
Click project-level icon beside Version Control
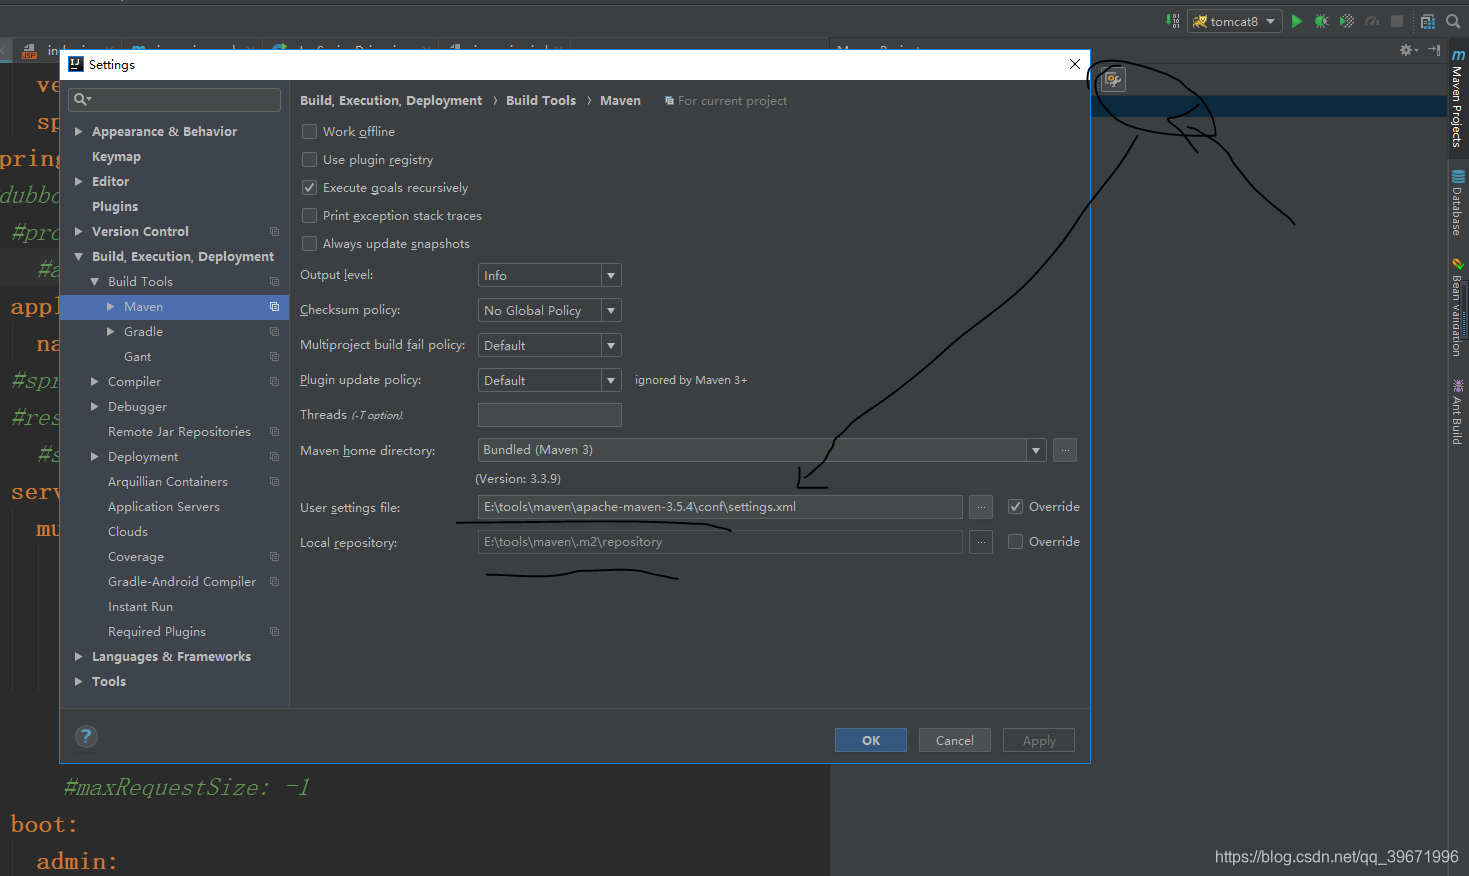tap(274, 232)
